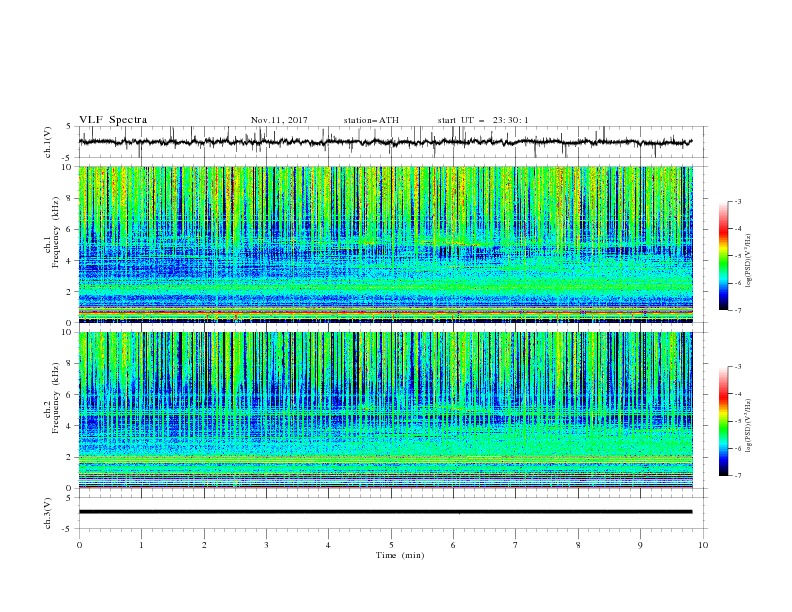
Task: Click the date text "Nov.11, 2017"
Action: coord(279,120)
